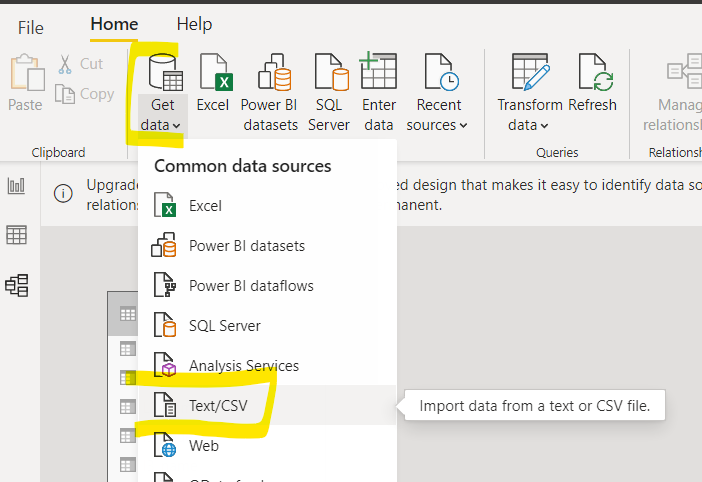
Task: Choose Analysis Services data source
Action: click(x=243, y=366)
